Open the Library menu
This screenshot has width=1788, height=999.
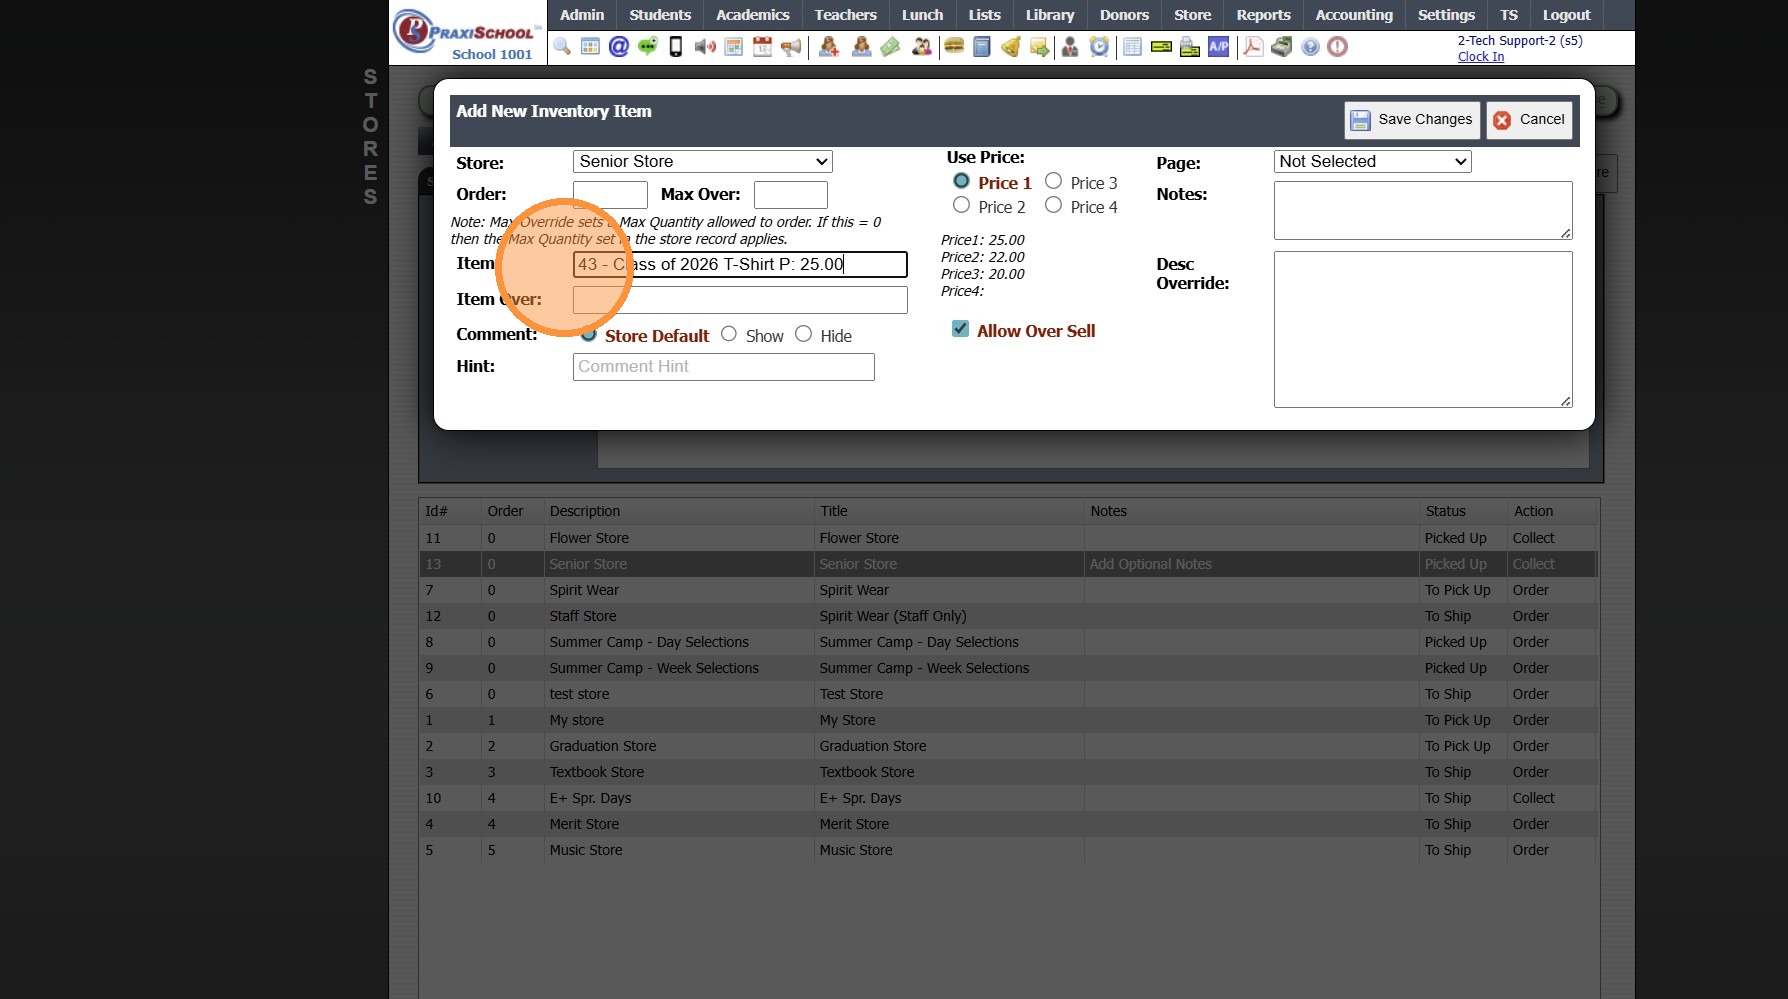pos(1050,15)
